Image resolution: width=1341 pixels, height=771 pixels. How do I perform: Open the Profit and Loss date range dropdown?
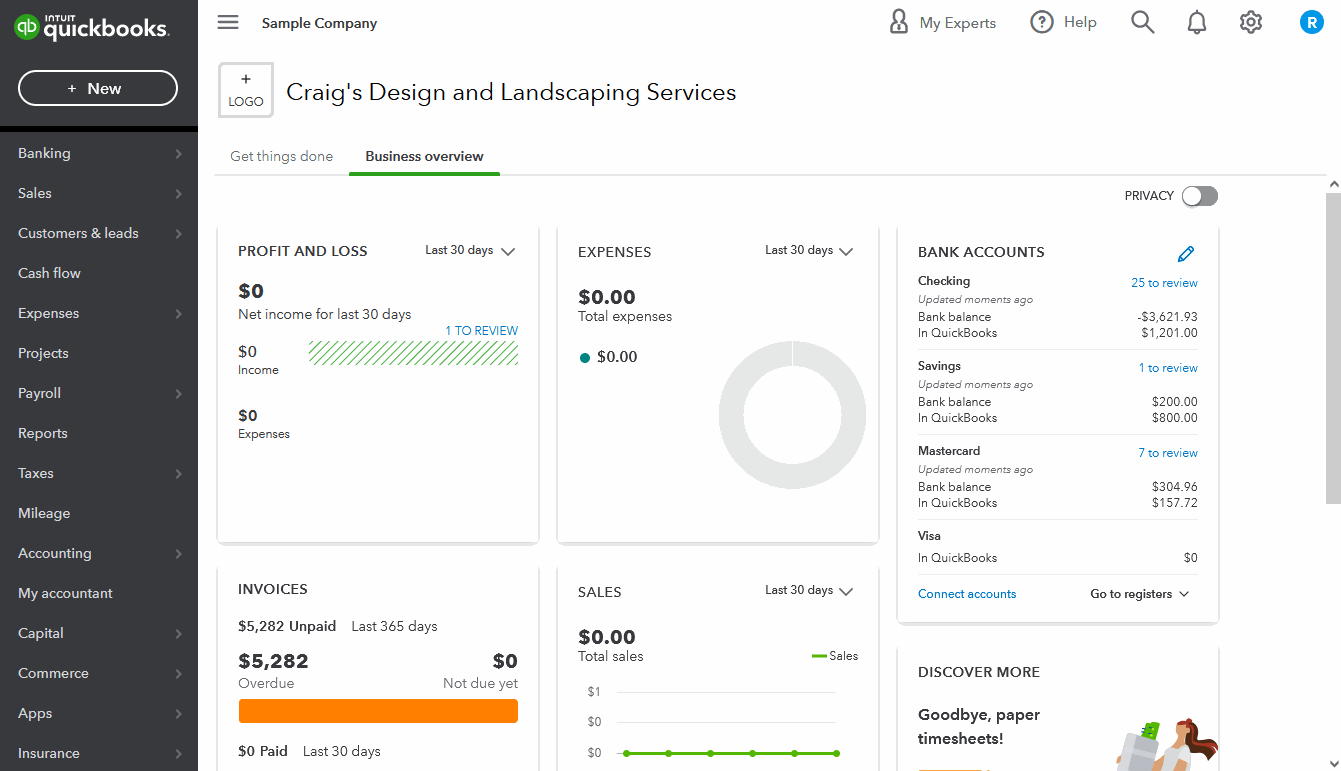[x=470, y=251]
